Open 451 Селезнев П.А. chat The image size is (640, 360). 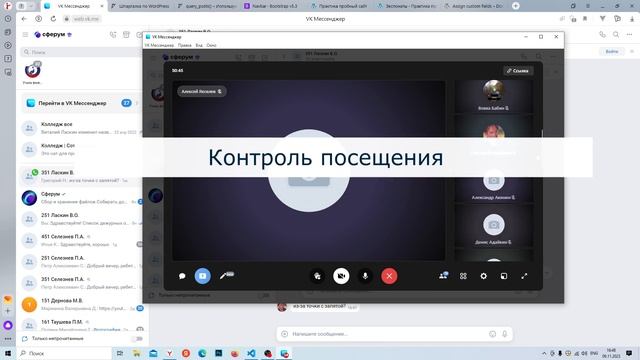81,240
